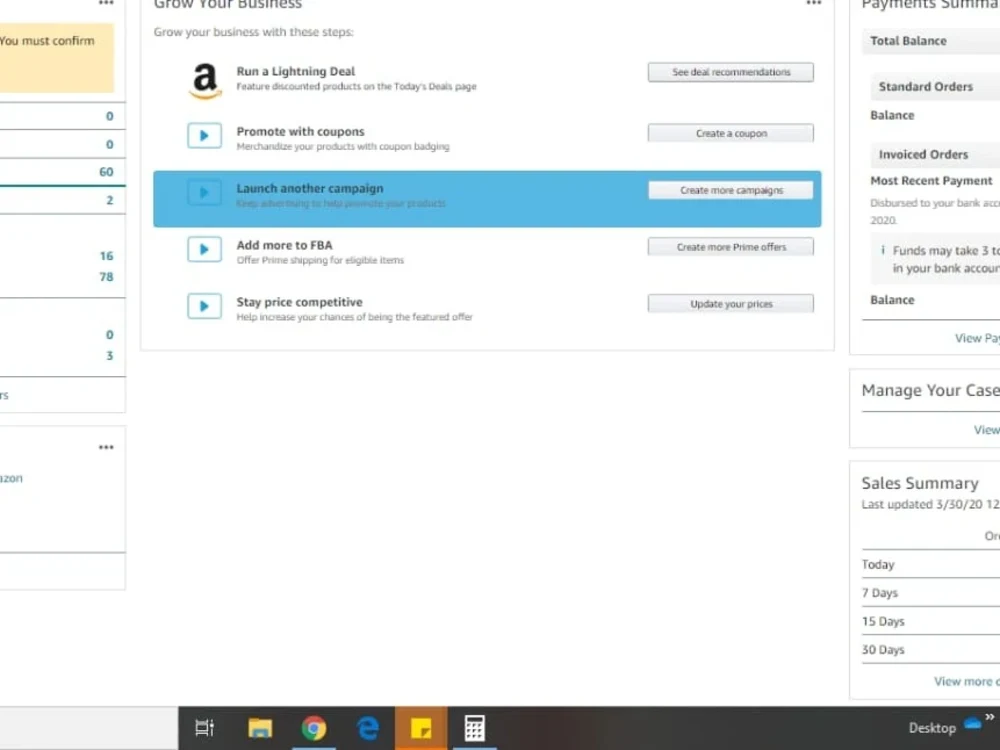Viewport: 1000px width, 750px height.
Task: Click the Feature discounted products description text
Action: click(x=357, y=86)
